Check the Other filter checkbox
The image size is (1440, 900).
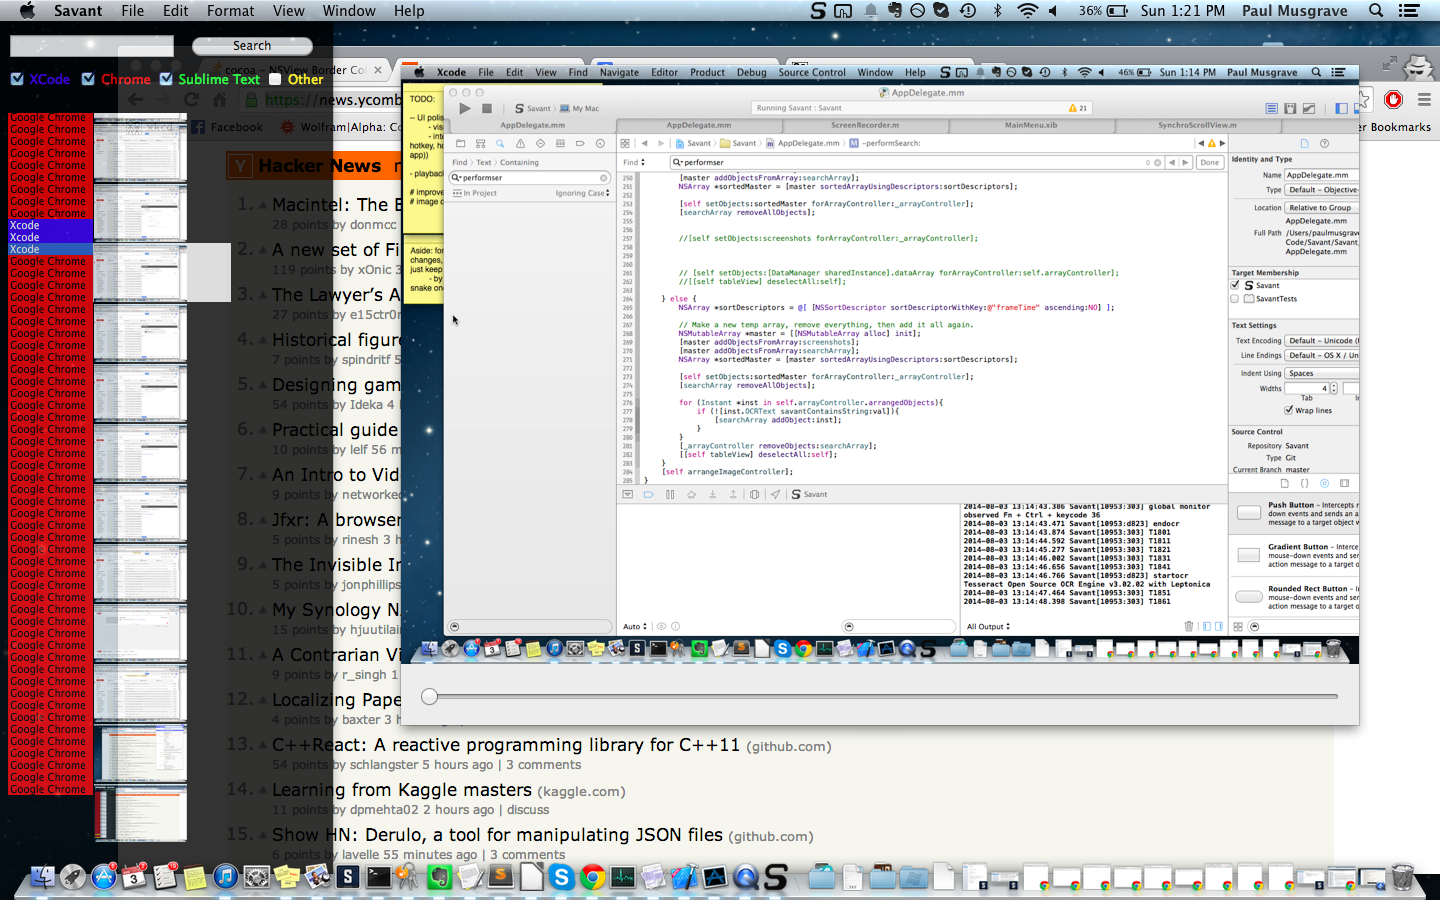[x=275, y=79]
